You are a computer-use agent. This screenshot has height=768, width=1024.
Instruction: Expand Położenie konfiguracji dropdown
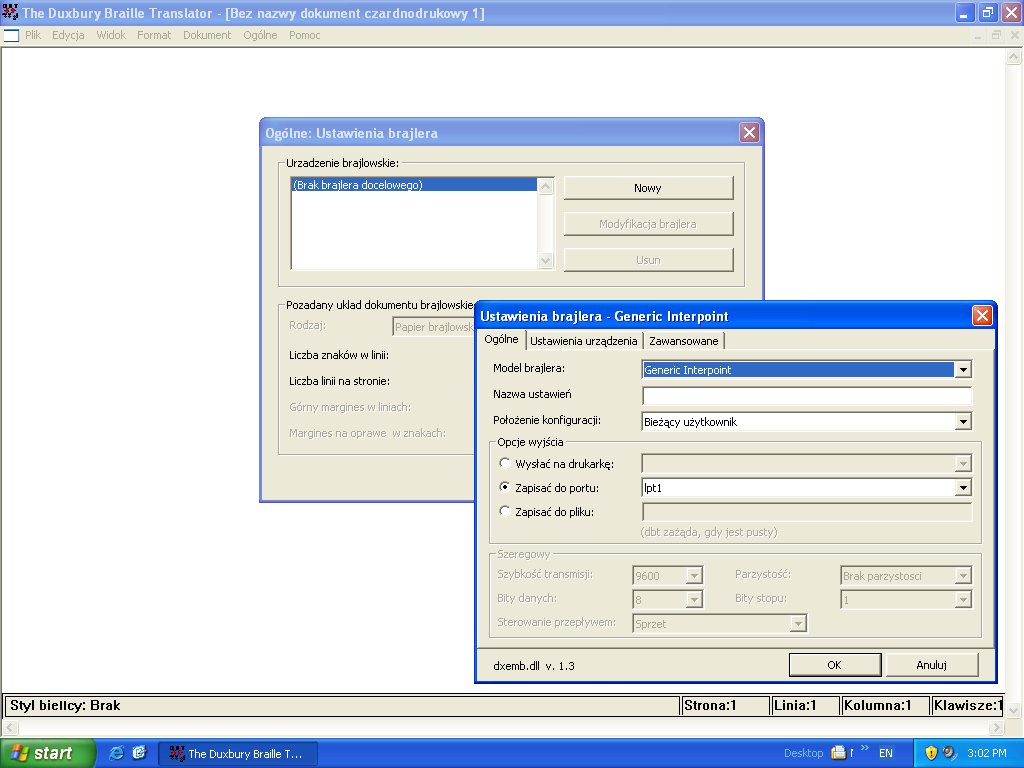[x=963, y=422]
